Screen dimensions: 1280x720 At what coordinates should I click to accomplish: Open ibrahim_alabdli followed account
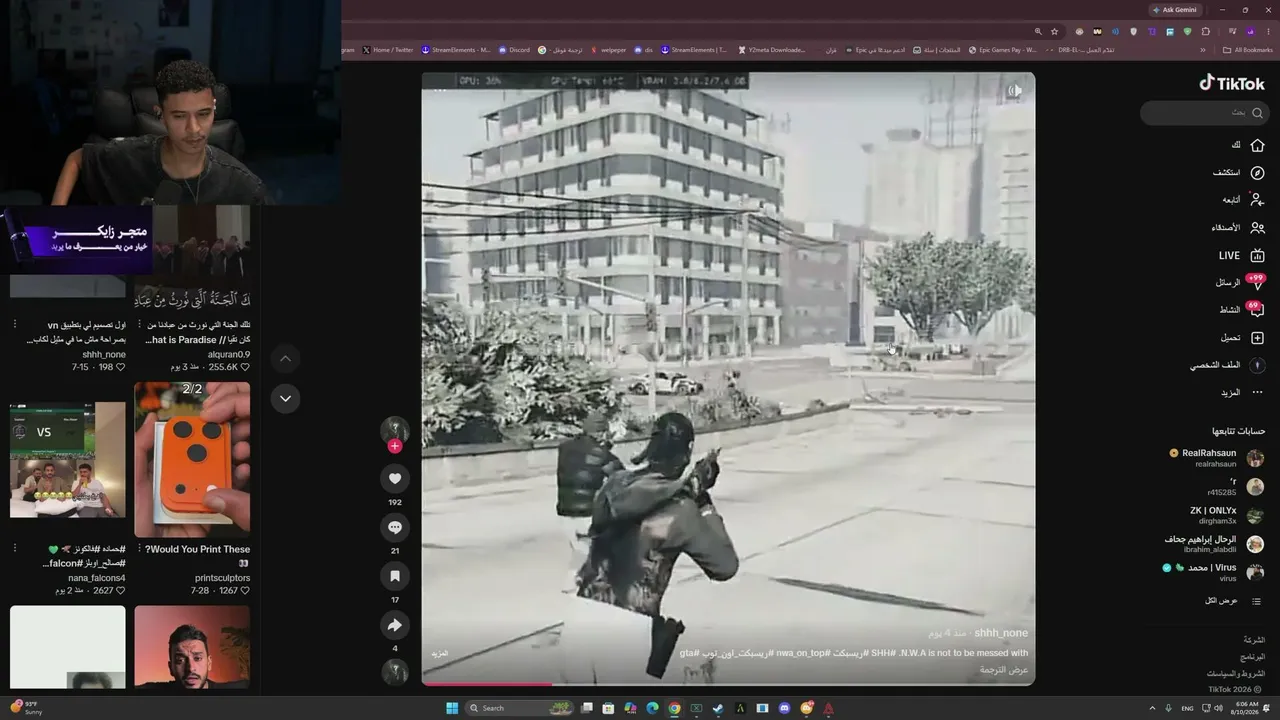click(x=1214, y=544)
